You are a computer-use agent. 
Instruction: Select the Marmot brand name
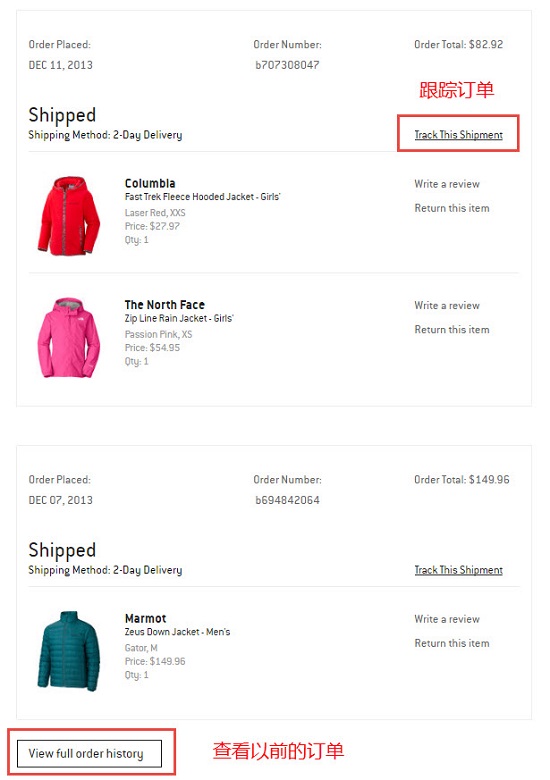[x=145, y=618]
